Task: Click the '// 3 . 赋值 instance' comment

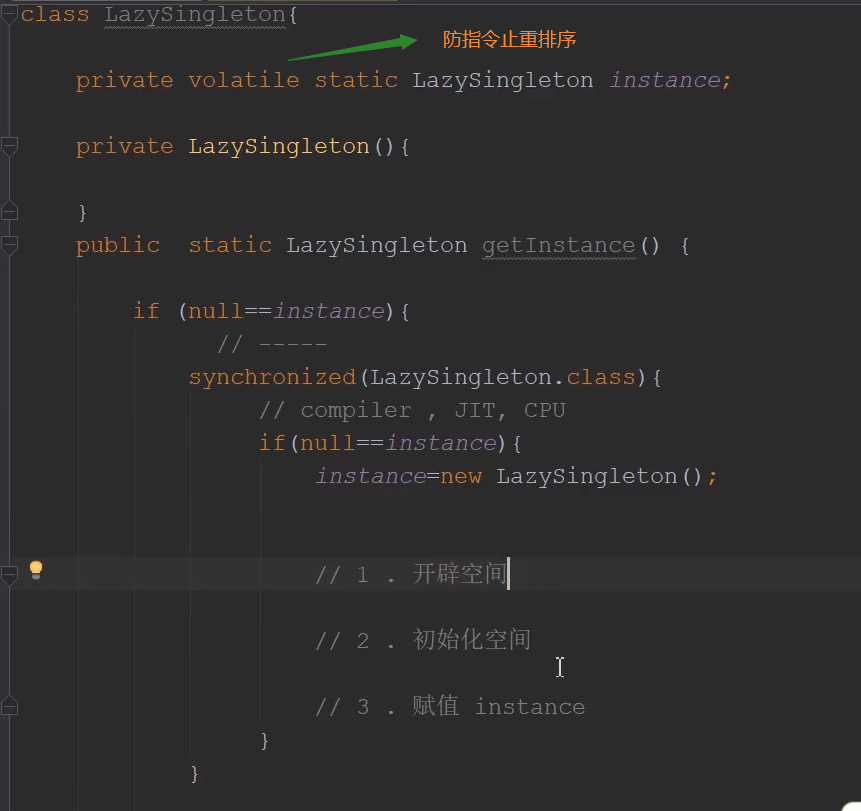Action: coord(450,707)
